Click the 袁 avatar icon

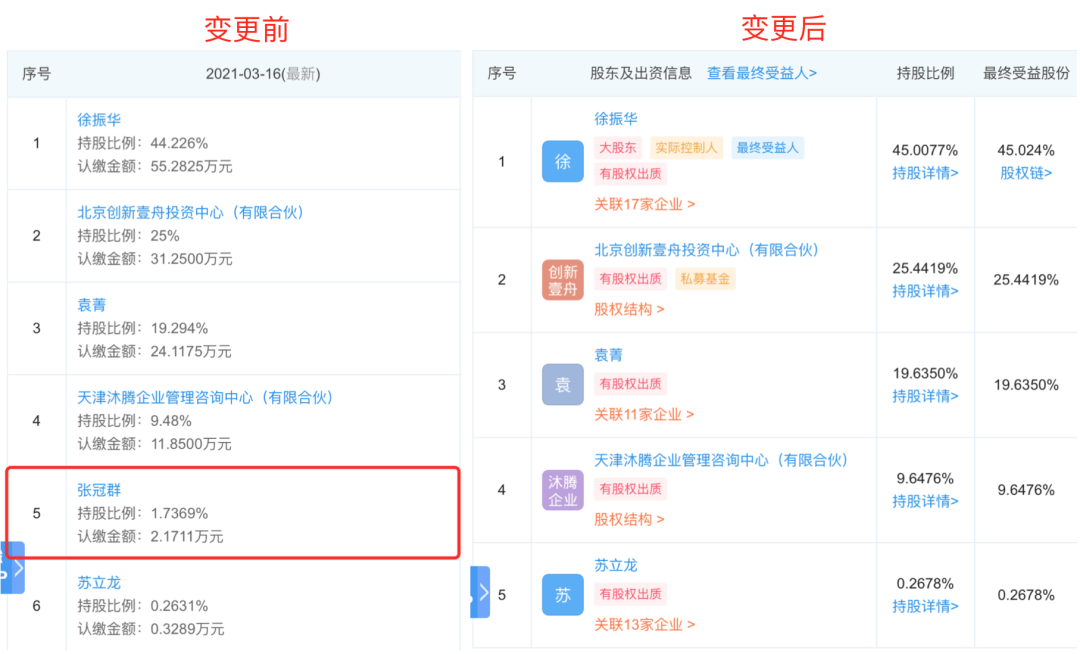pos(563,385)
